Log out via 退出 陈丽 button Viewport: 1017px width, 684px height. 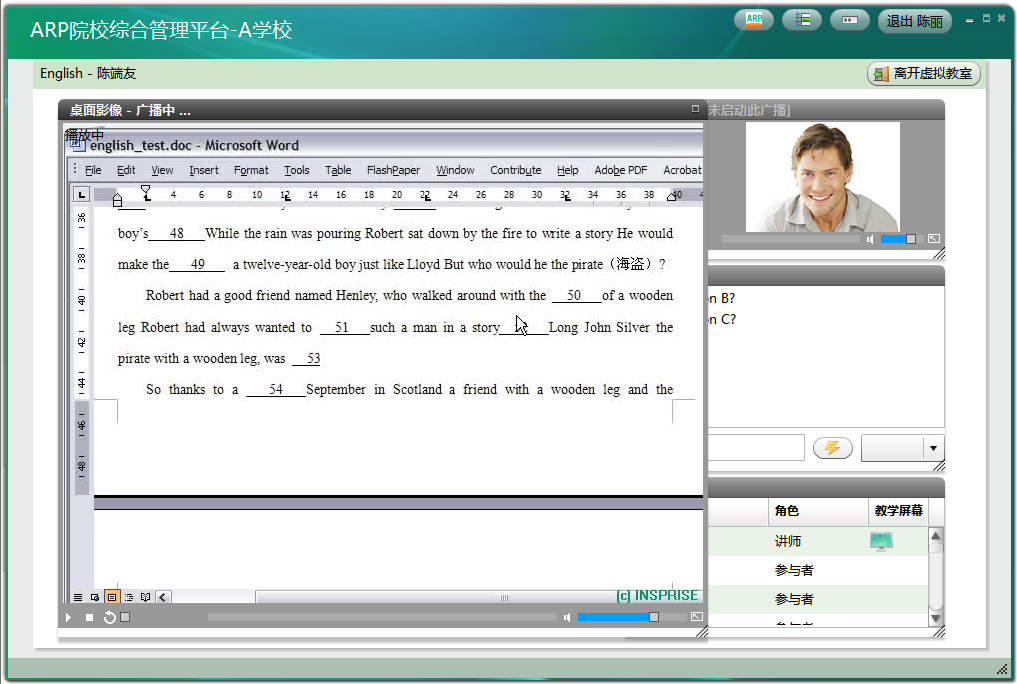(x=915, y=21)
